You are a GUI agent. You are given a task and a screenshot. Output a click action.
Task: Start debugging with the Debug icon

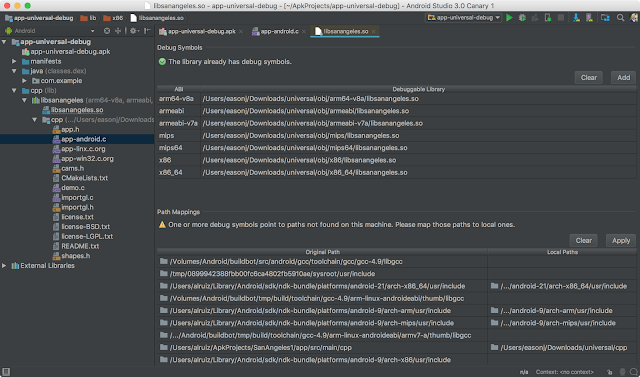(x=522, y=18)
